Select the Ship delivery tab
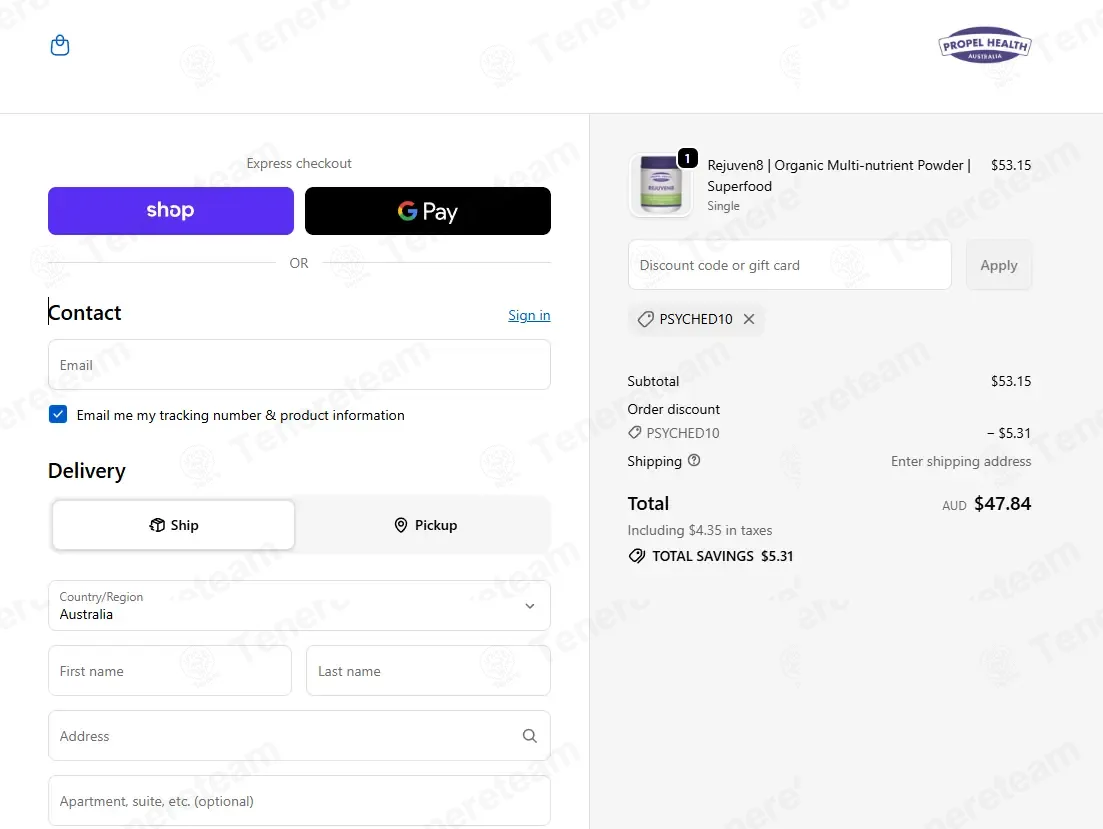This screenshot has height=829, width=1103. click(x=173, y=525)
